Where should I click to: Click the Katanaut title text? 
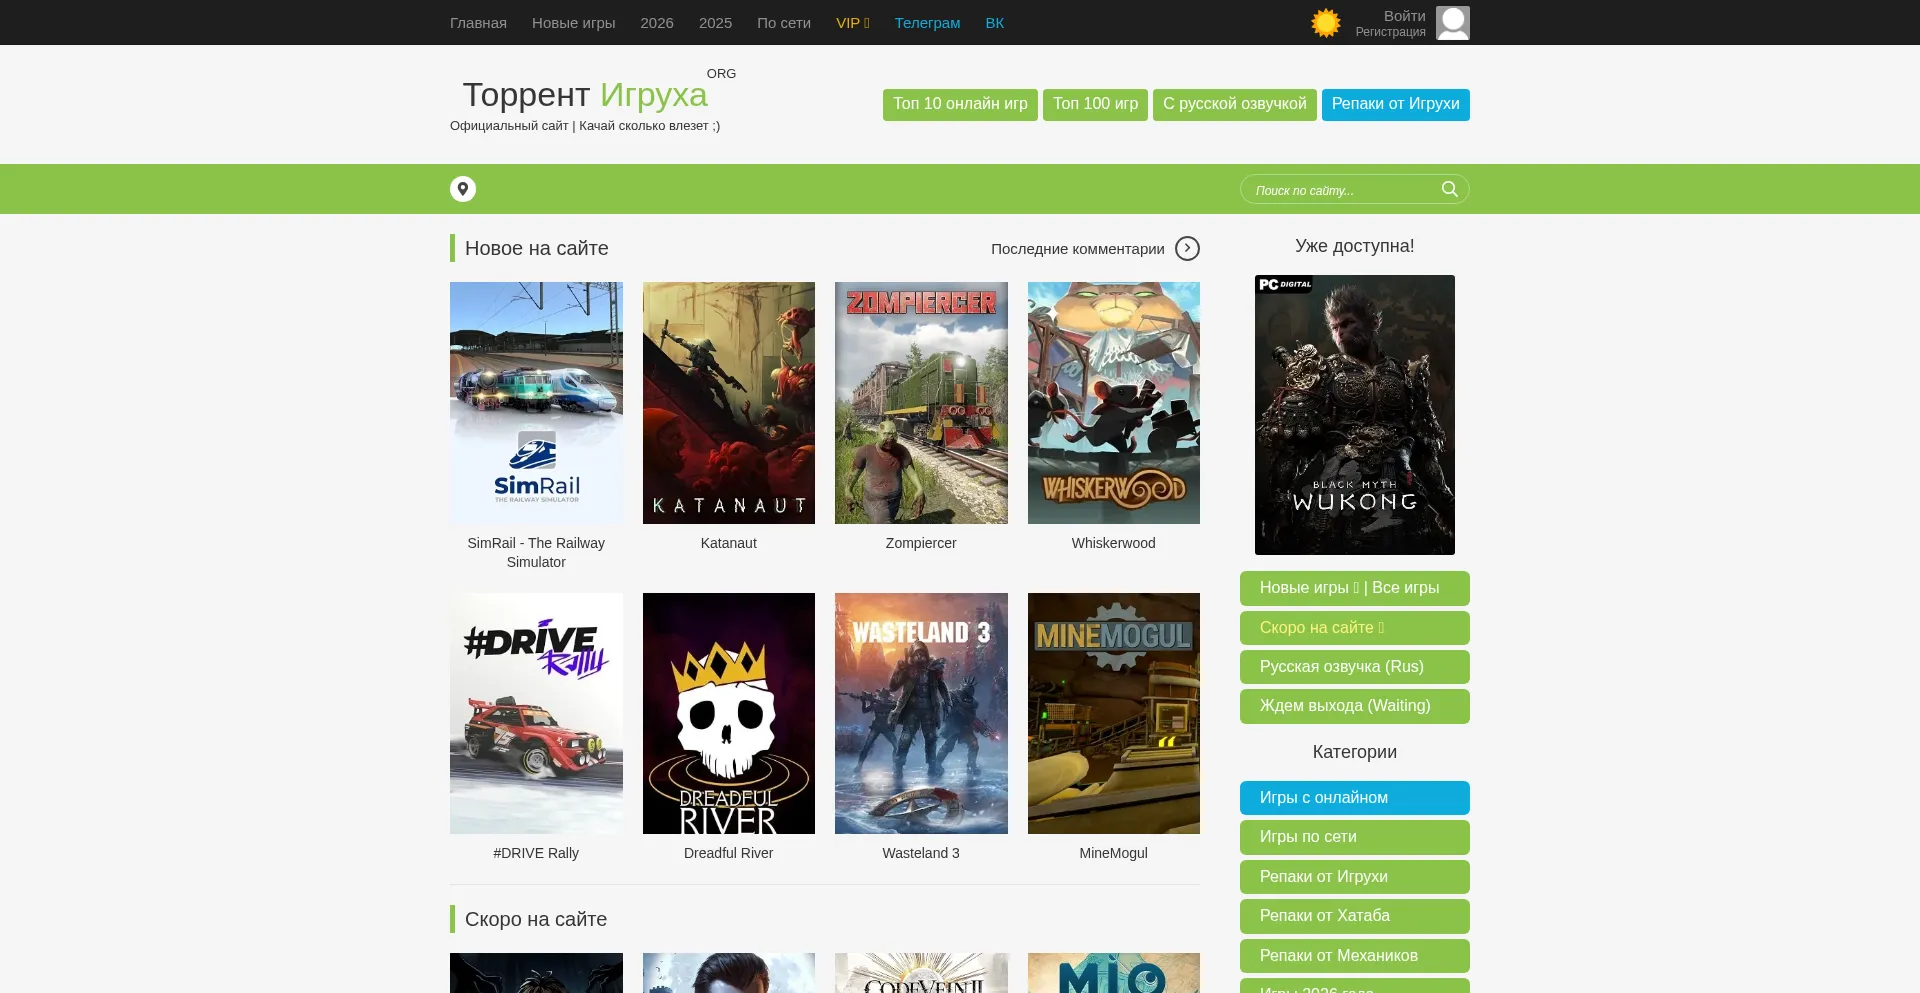729,543
